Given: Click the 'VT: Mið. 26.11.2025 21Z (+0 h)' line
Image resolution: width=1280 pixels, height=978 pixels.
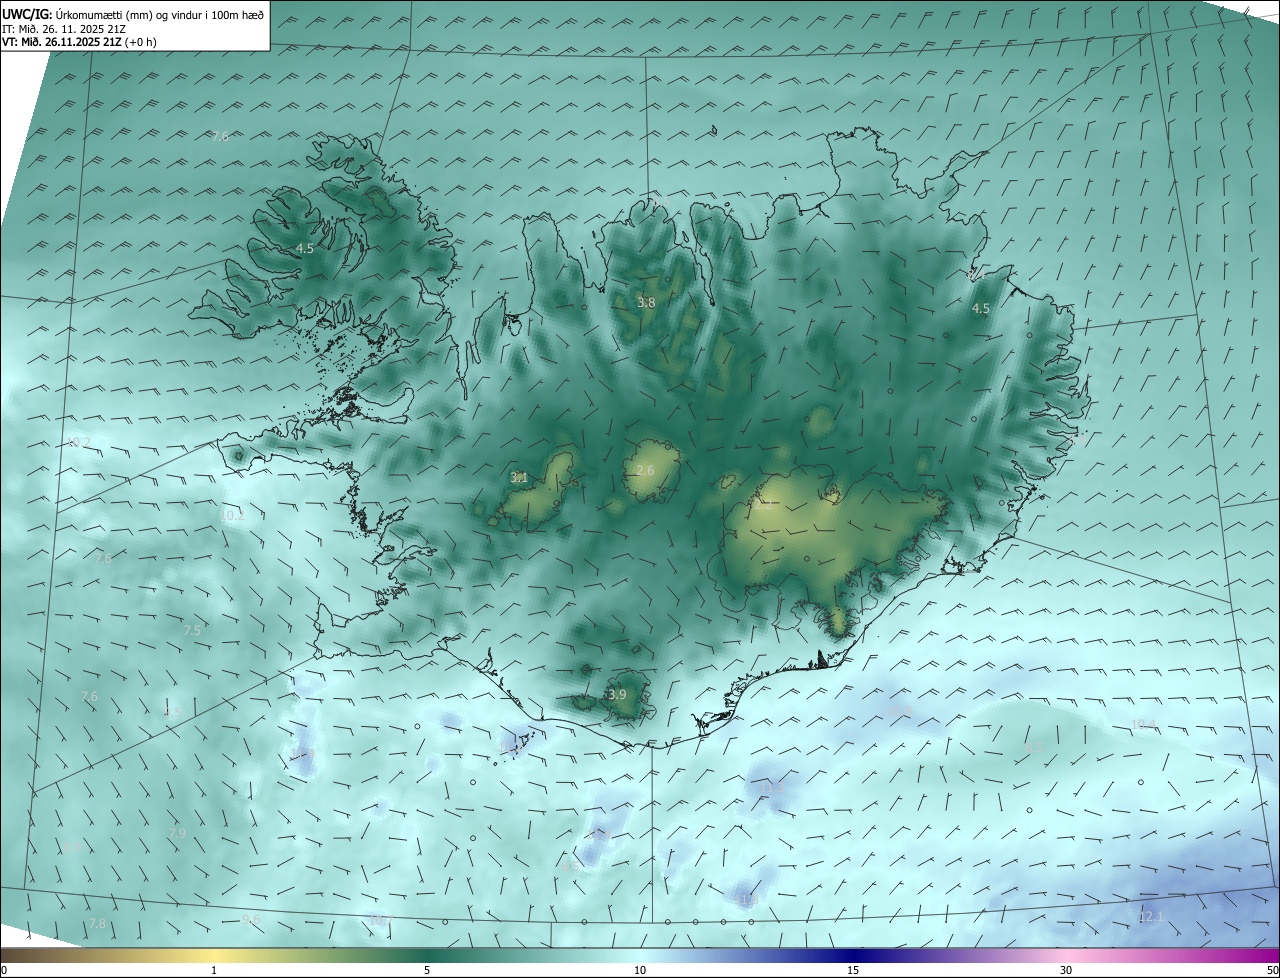Looking at the screenshot, I should click(x=79, y=42).
